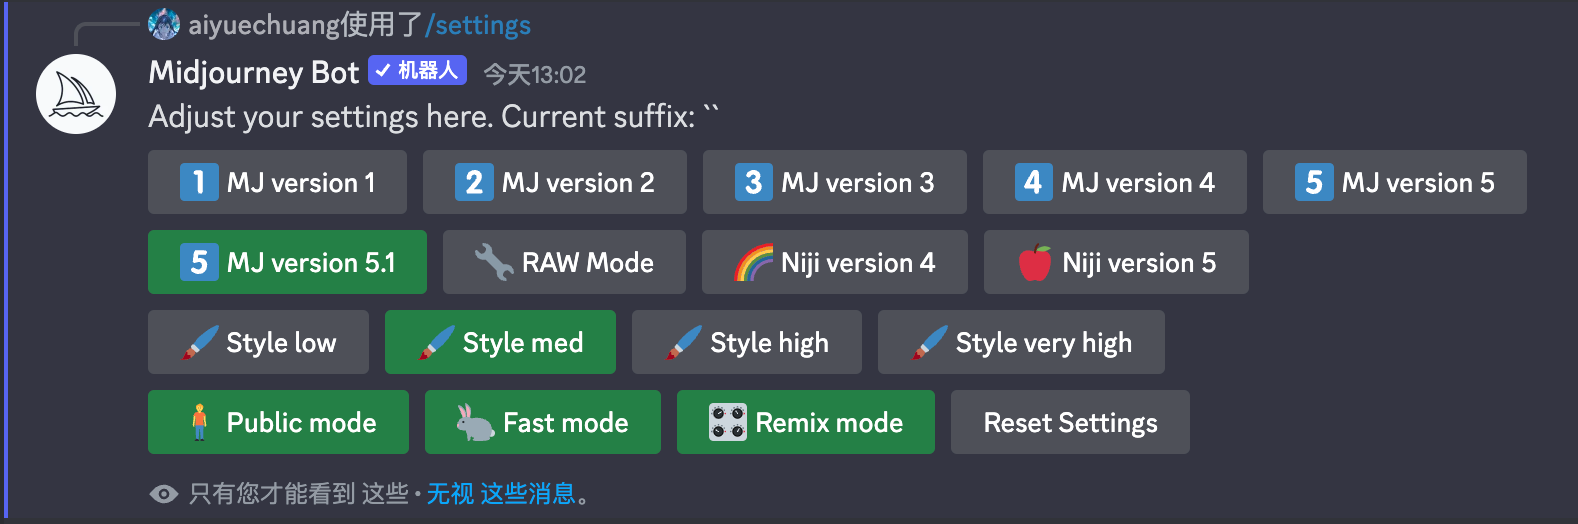1578x524 pixels.
Task: Click the Reset Settings button
Action: tap(1070, 422)
